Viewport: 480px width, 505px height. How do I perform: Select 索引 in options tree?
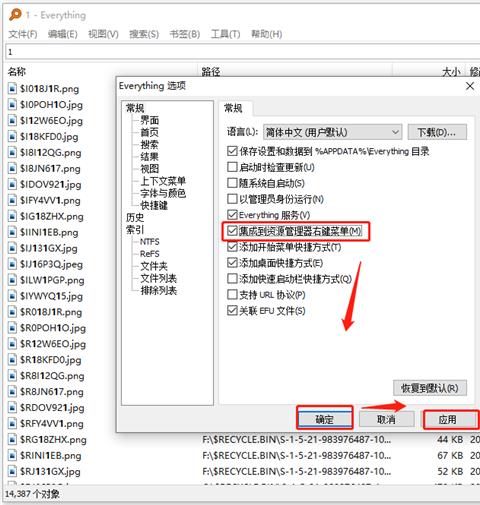tap(135, 230)
